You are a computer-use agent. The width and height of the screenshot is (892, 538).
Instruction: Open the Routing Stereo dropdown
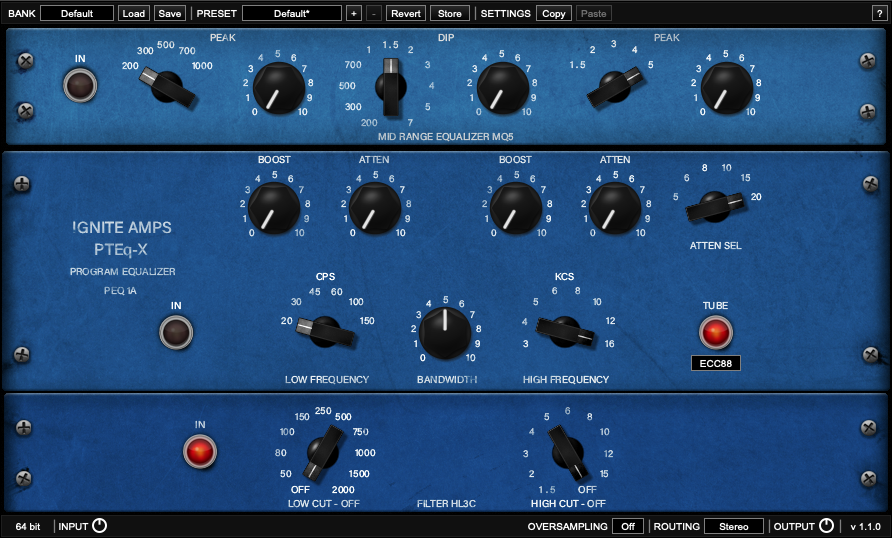pos(733,527)
